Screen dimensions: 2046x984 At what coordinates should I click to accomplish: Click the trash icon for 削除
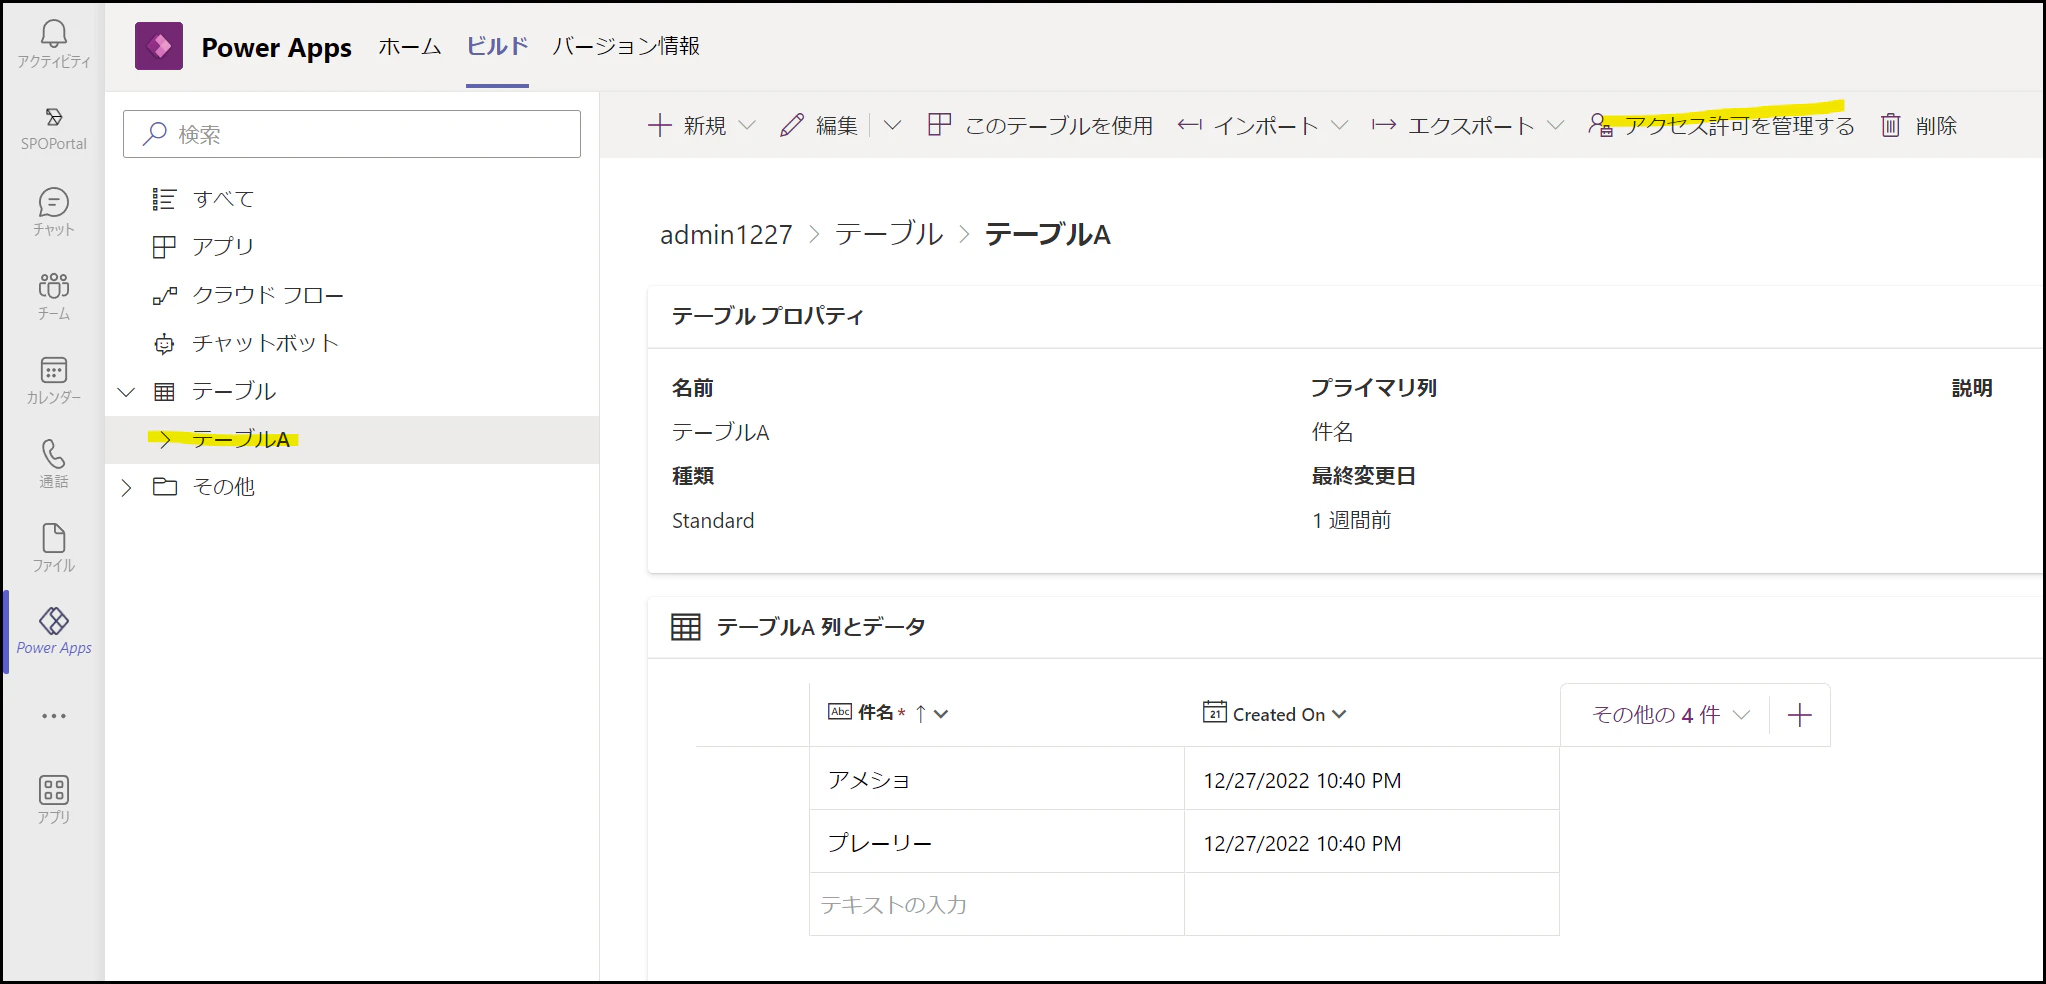coord(1890,125)
